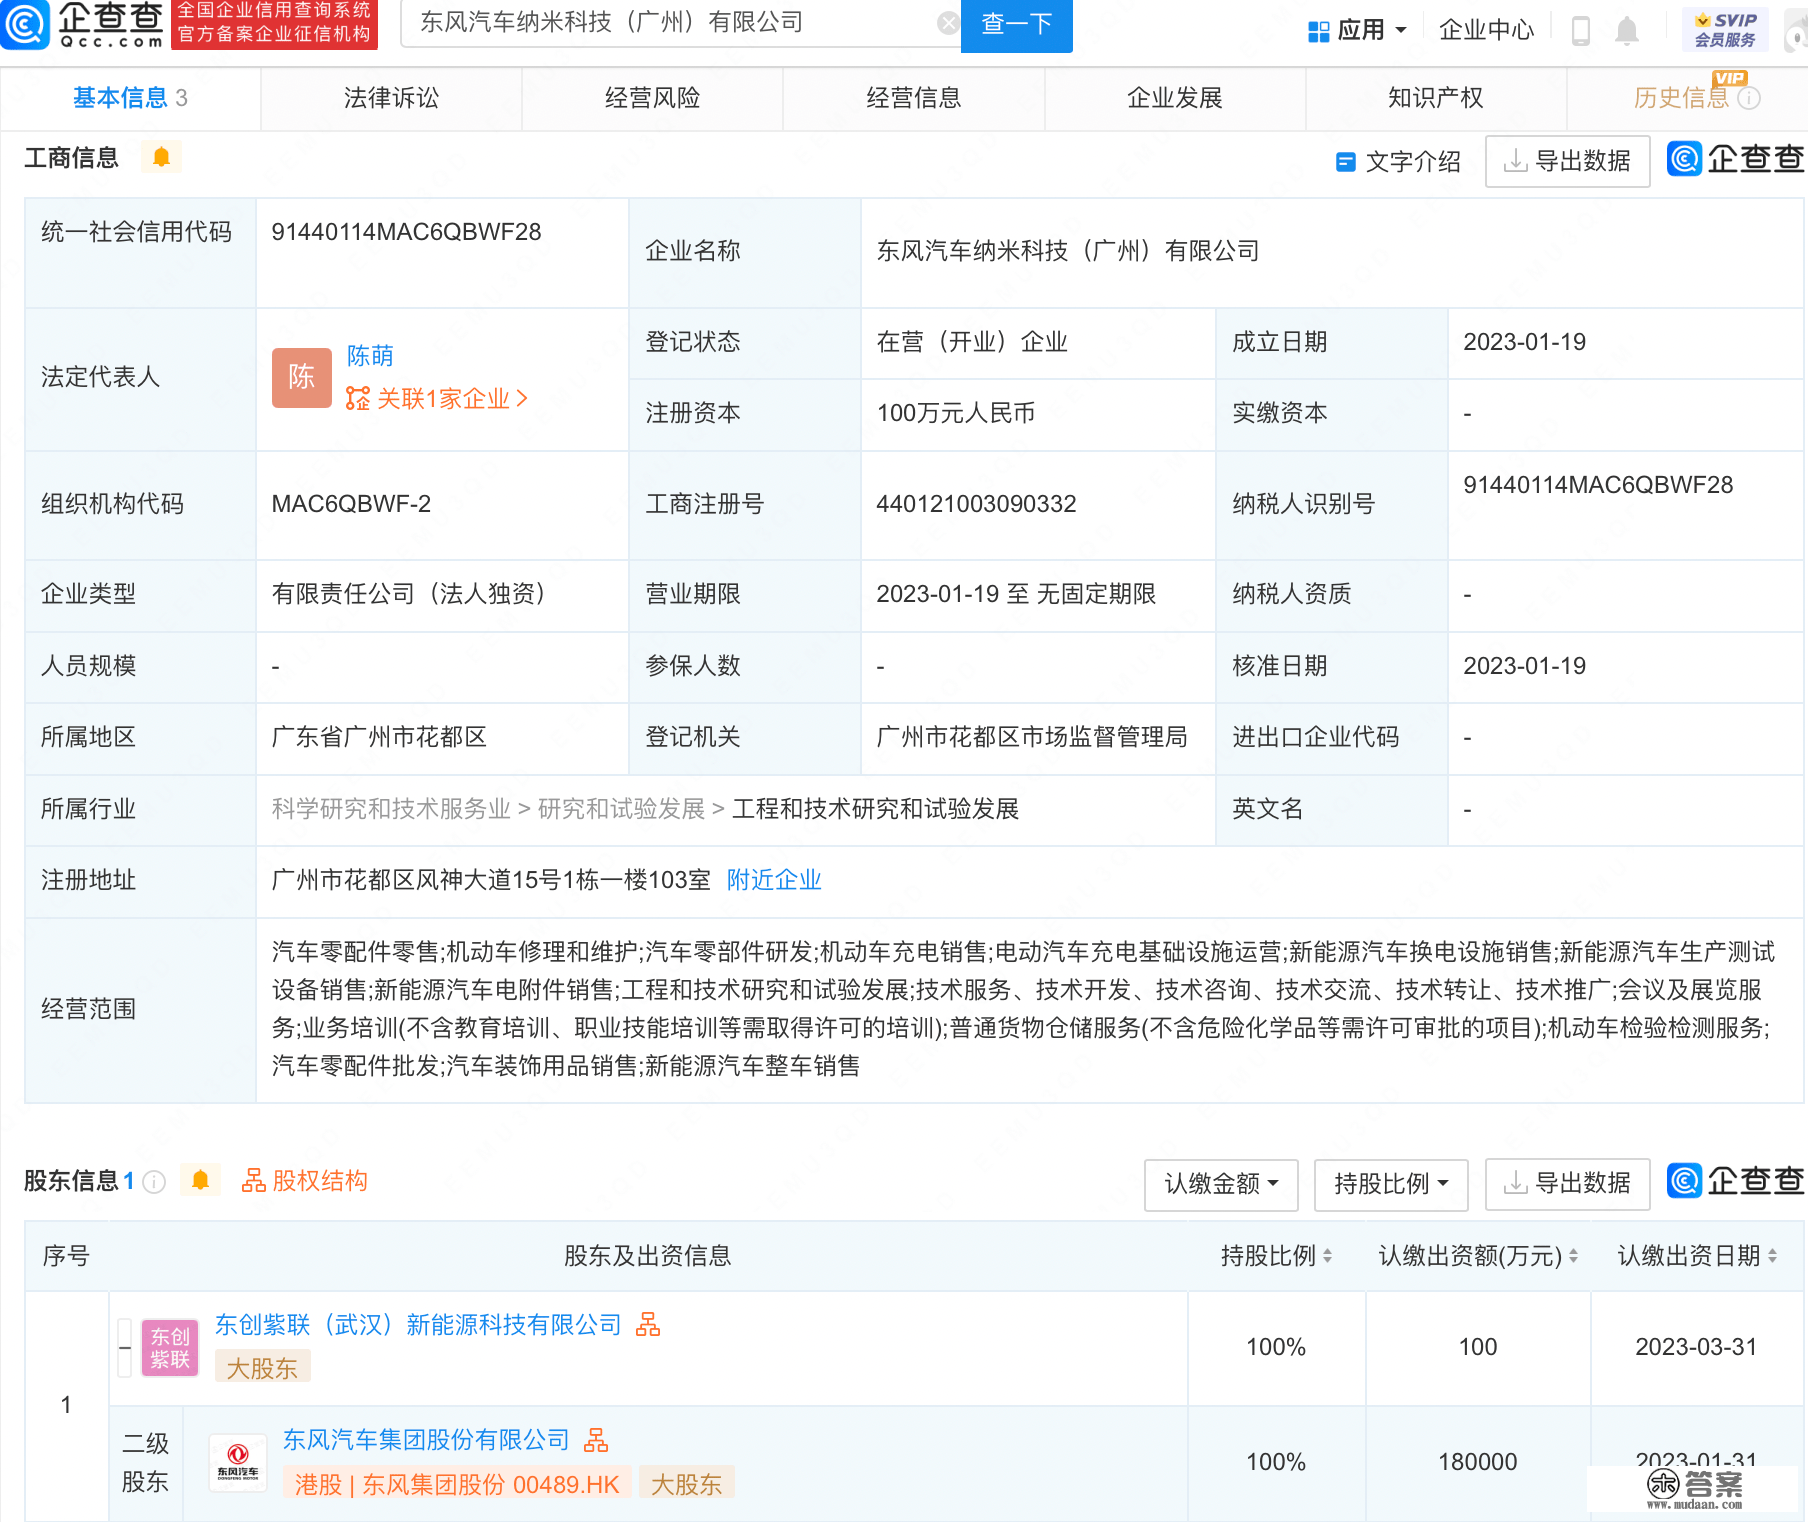
Task: Click the Dongfeng Motor logo thumbnail
Action: 238,1463
